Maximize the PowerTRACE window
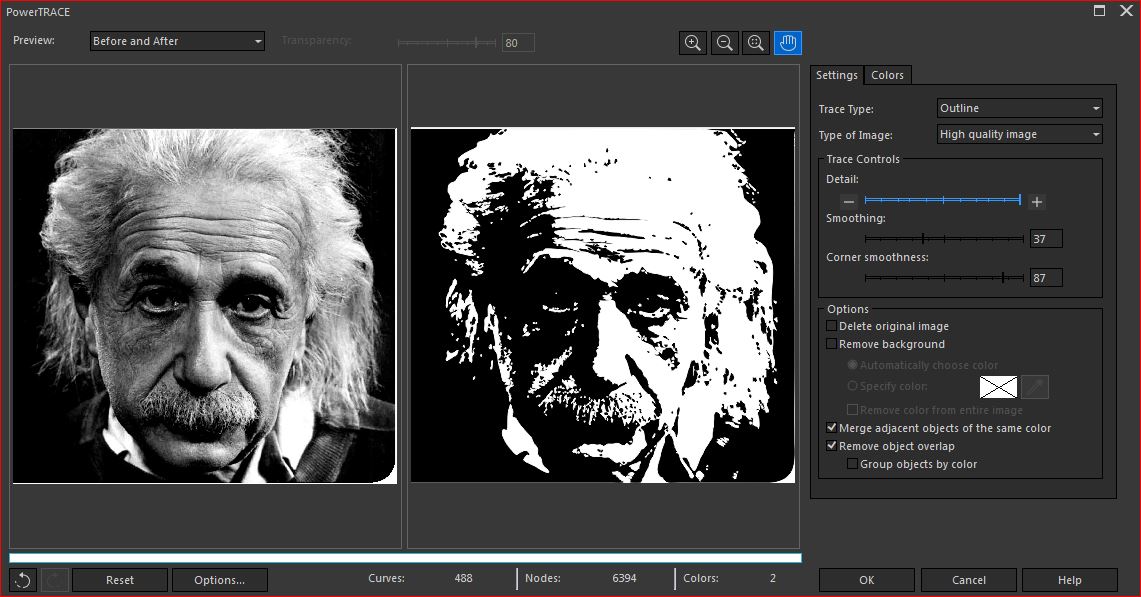The height and width of the screenshot is (597, 1141). [1100, 11]
